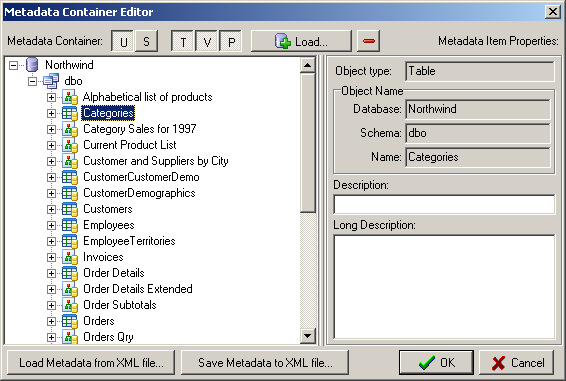Viewport: 566px width, 381px height.
Task: Select the Orders Qry tree item
Action: click(108, 337)
